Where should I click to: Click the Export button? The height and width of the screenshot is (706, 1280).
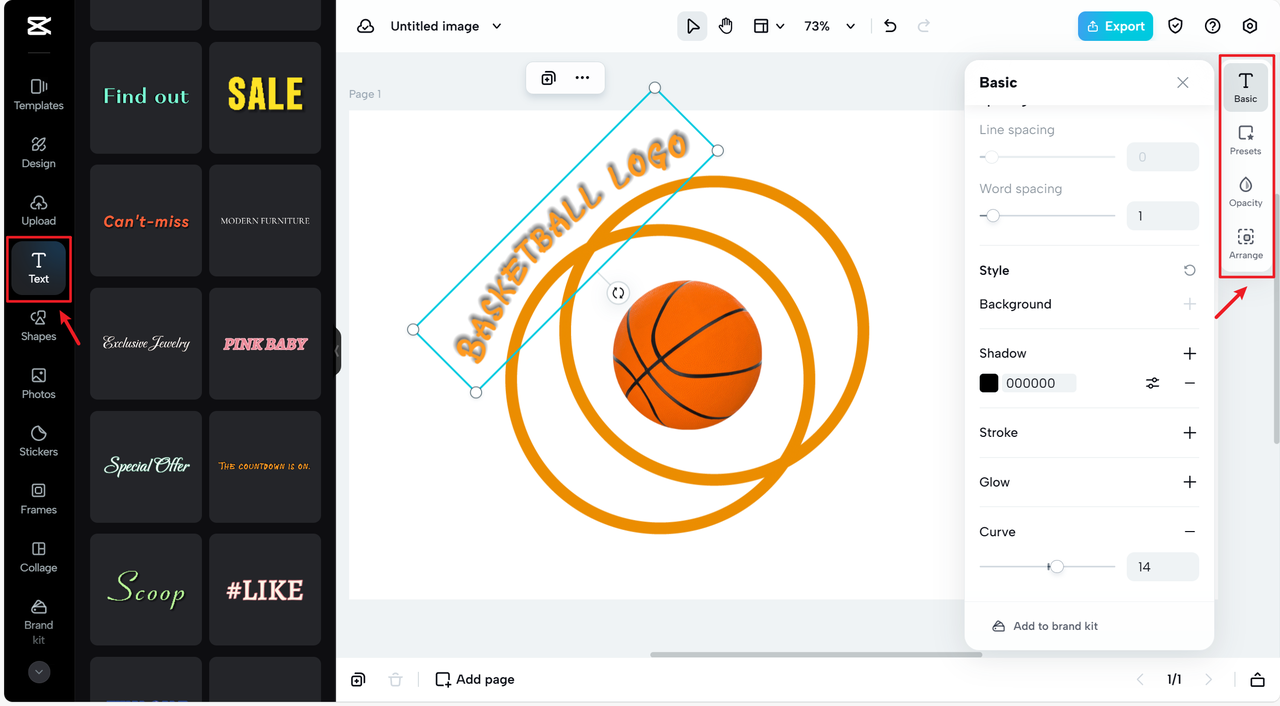click(x=1115, y=26)
